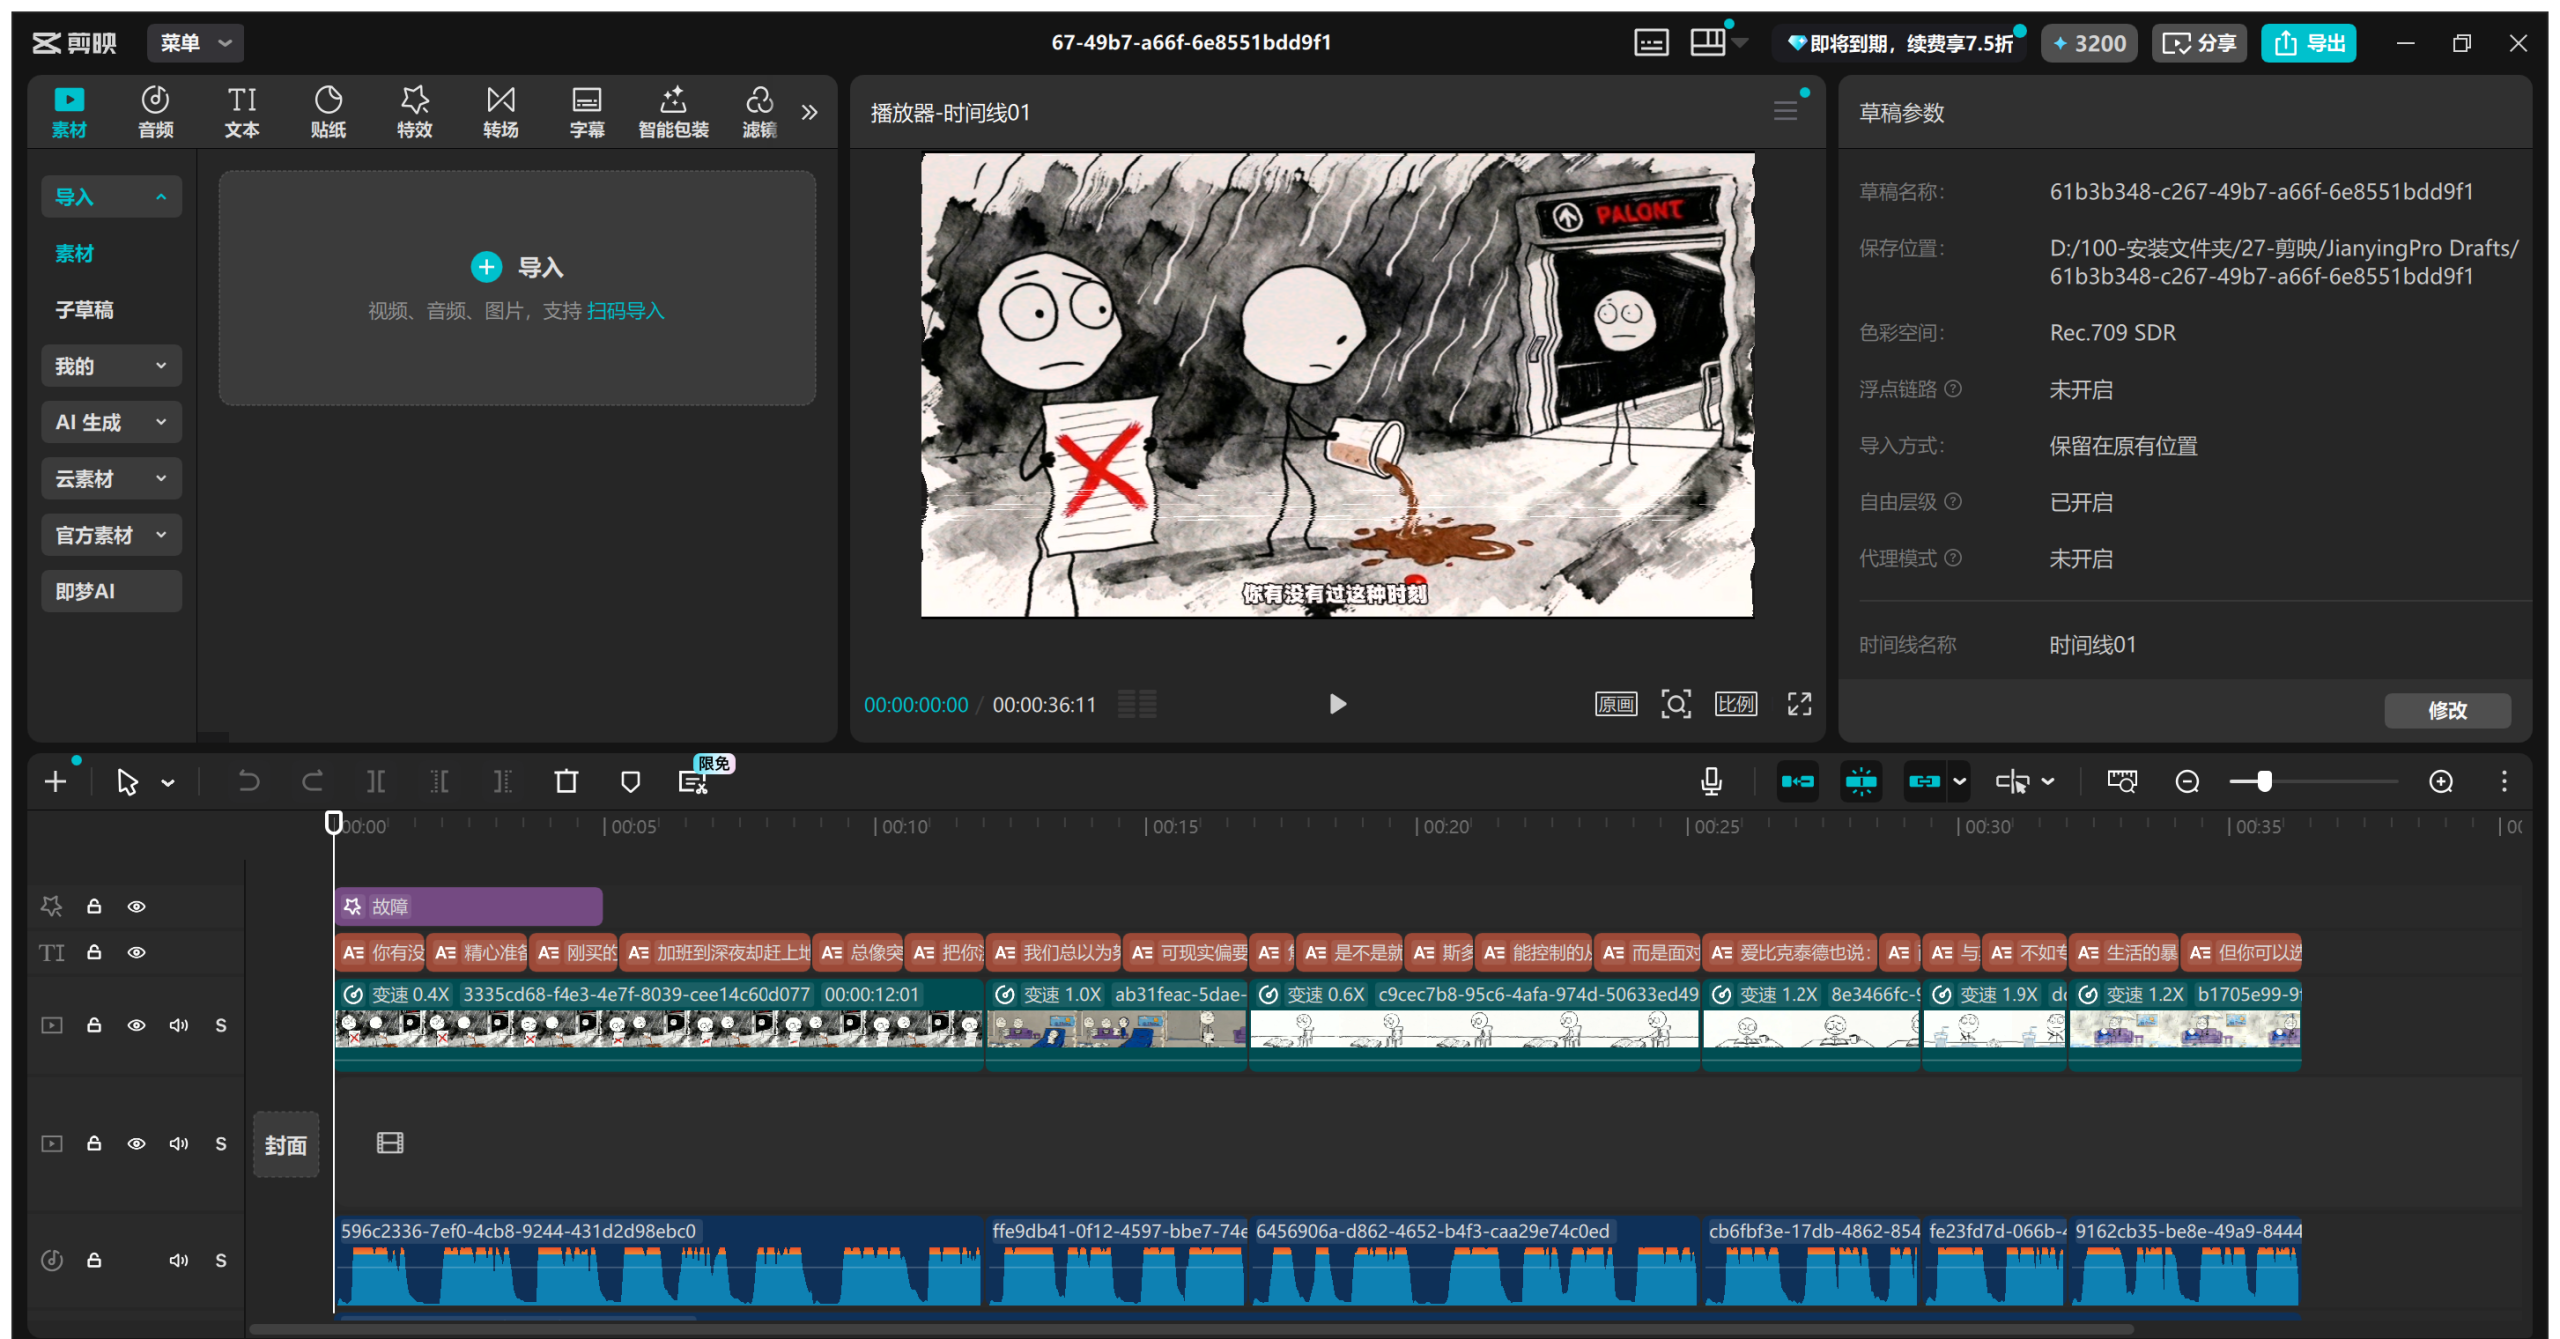
Task: Click the timeline zoom slider handle
Action: point(2264,781)
